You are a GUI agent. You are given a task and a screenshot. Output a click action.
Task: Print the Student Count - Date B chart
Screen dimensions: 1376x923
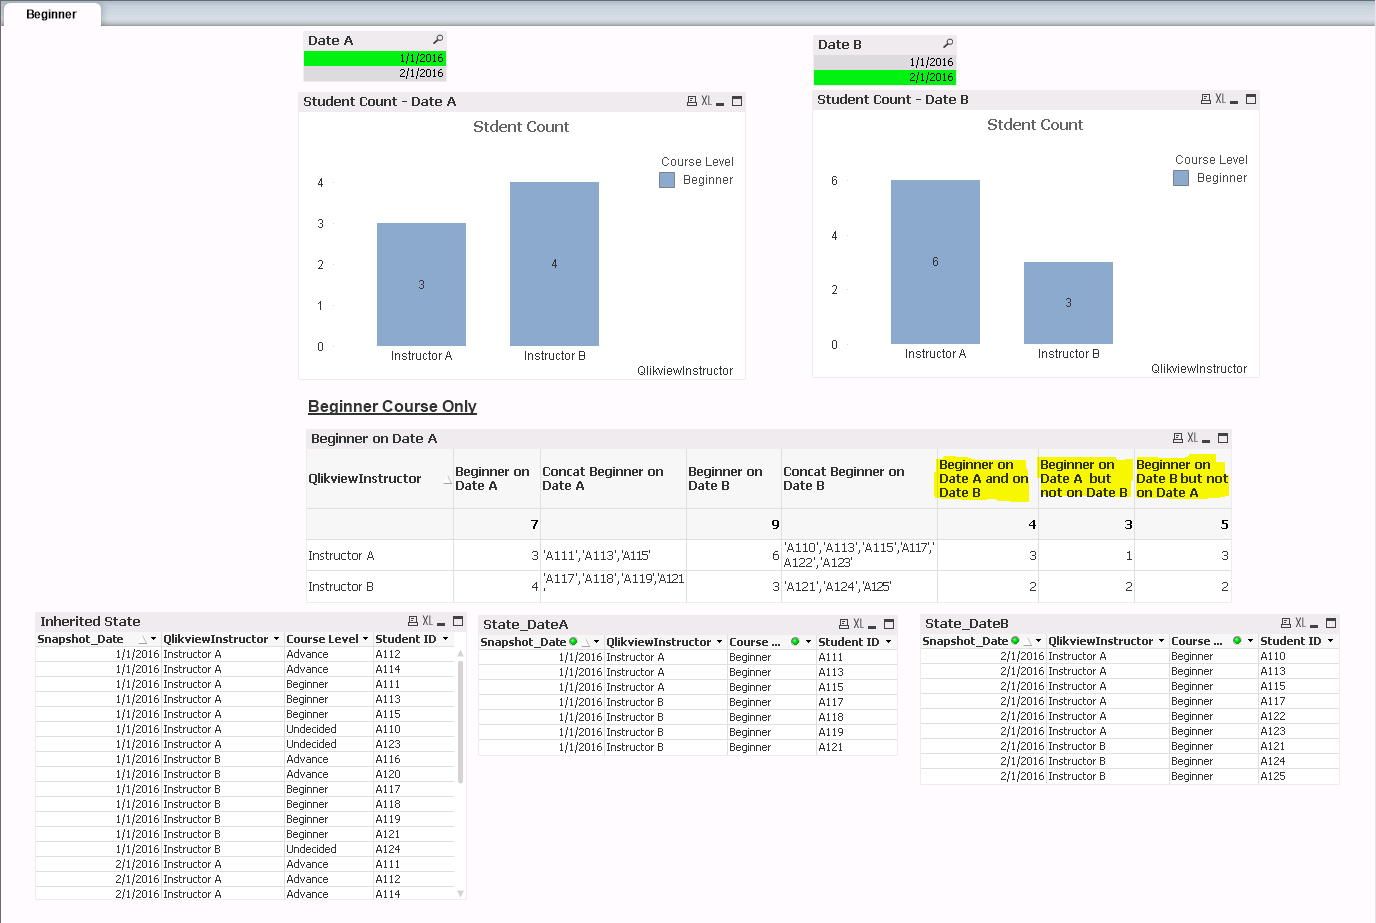tap(1205, 99)
